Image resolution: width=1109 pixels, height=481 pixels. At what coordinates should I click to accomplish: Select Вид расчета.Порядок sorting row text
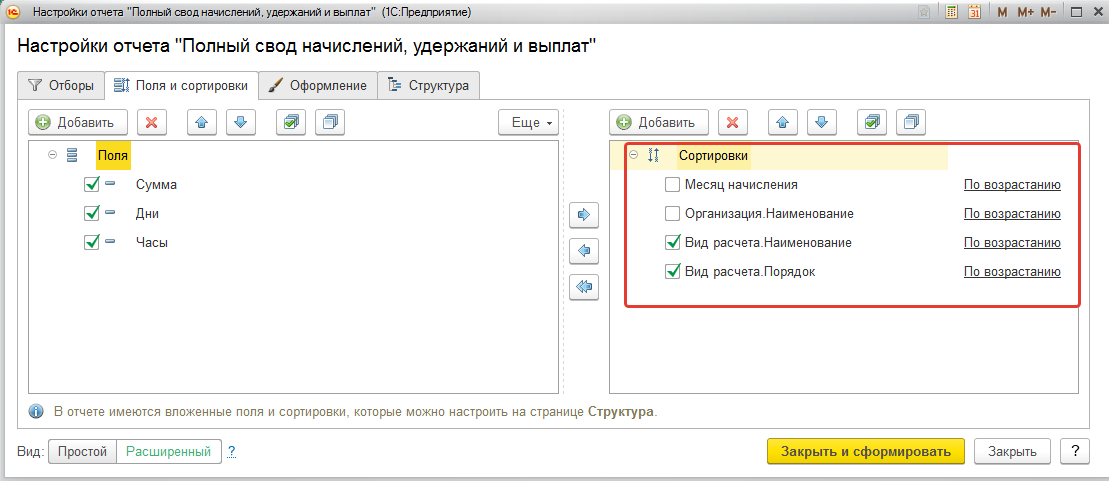(750, 272)
